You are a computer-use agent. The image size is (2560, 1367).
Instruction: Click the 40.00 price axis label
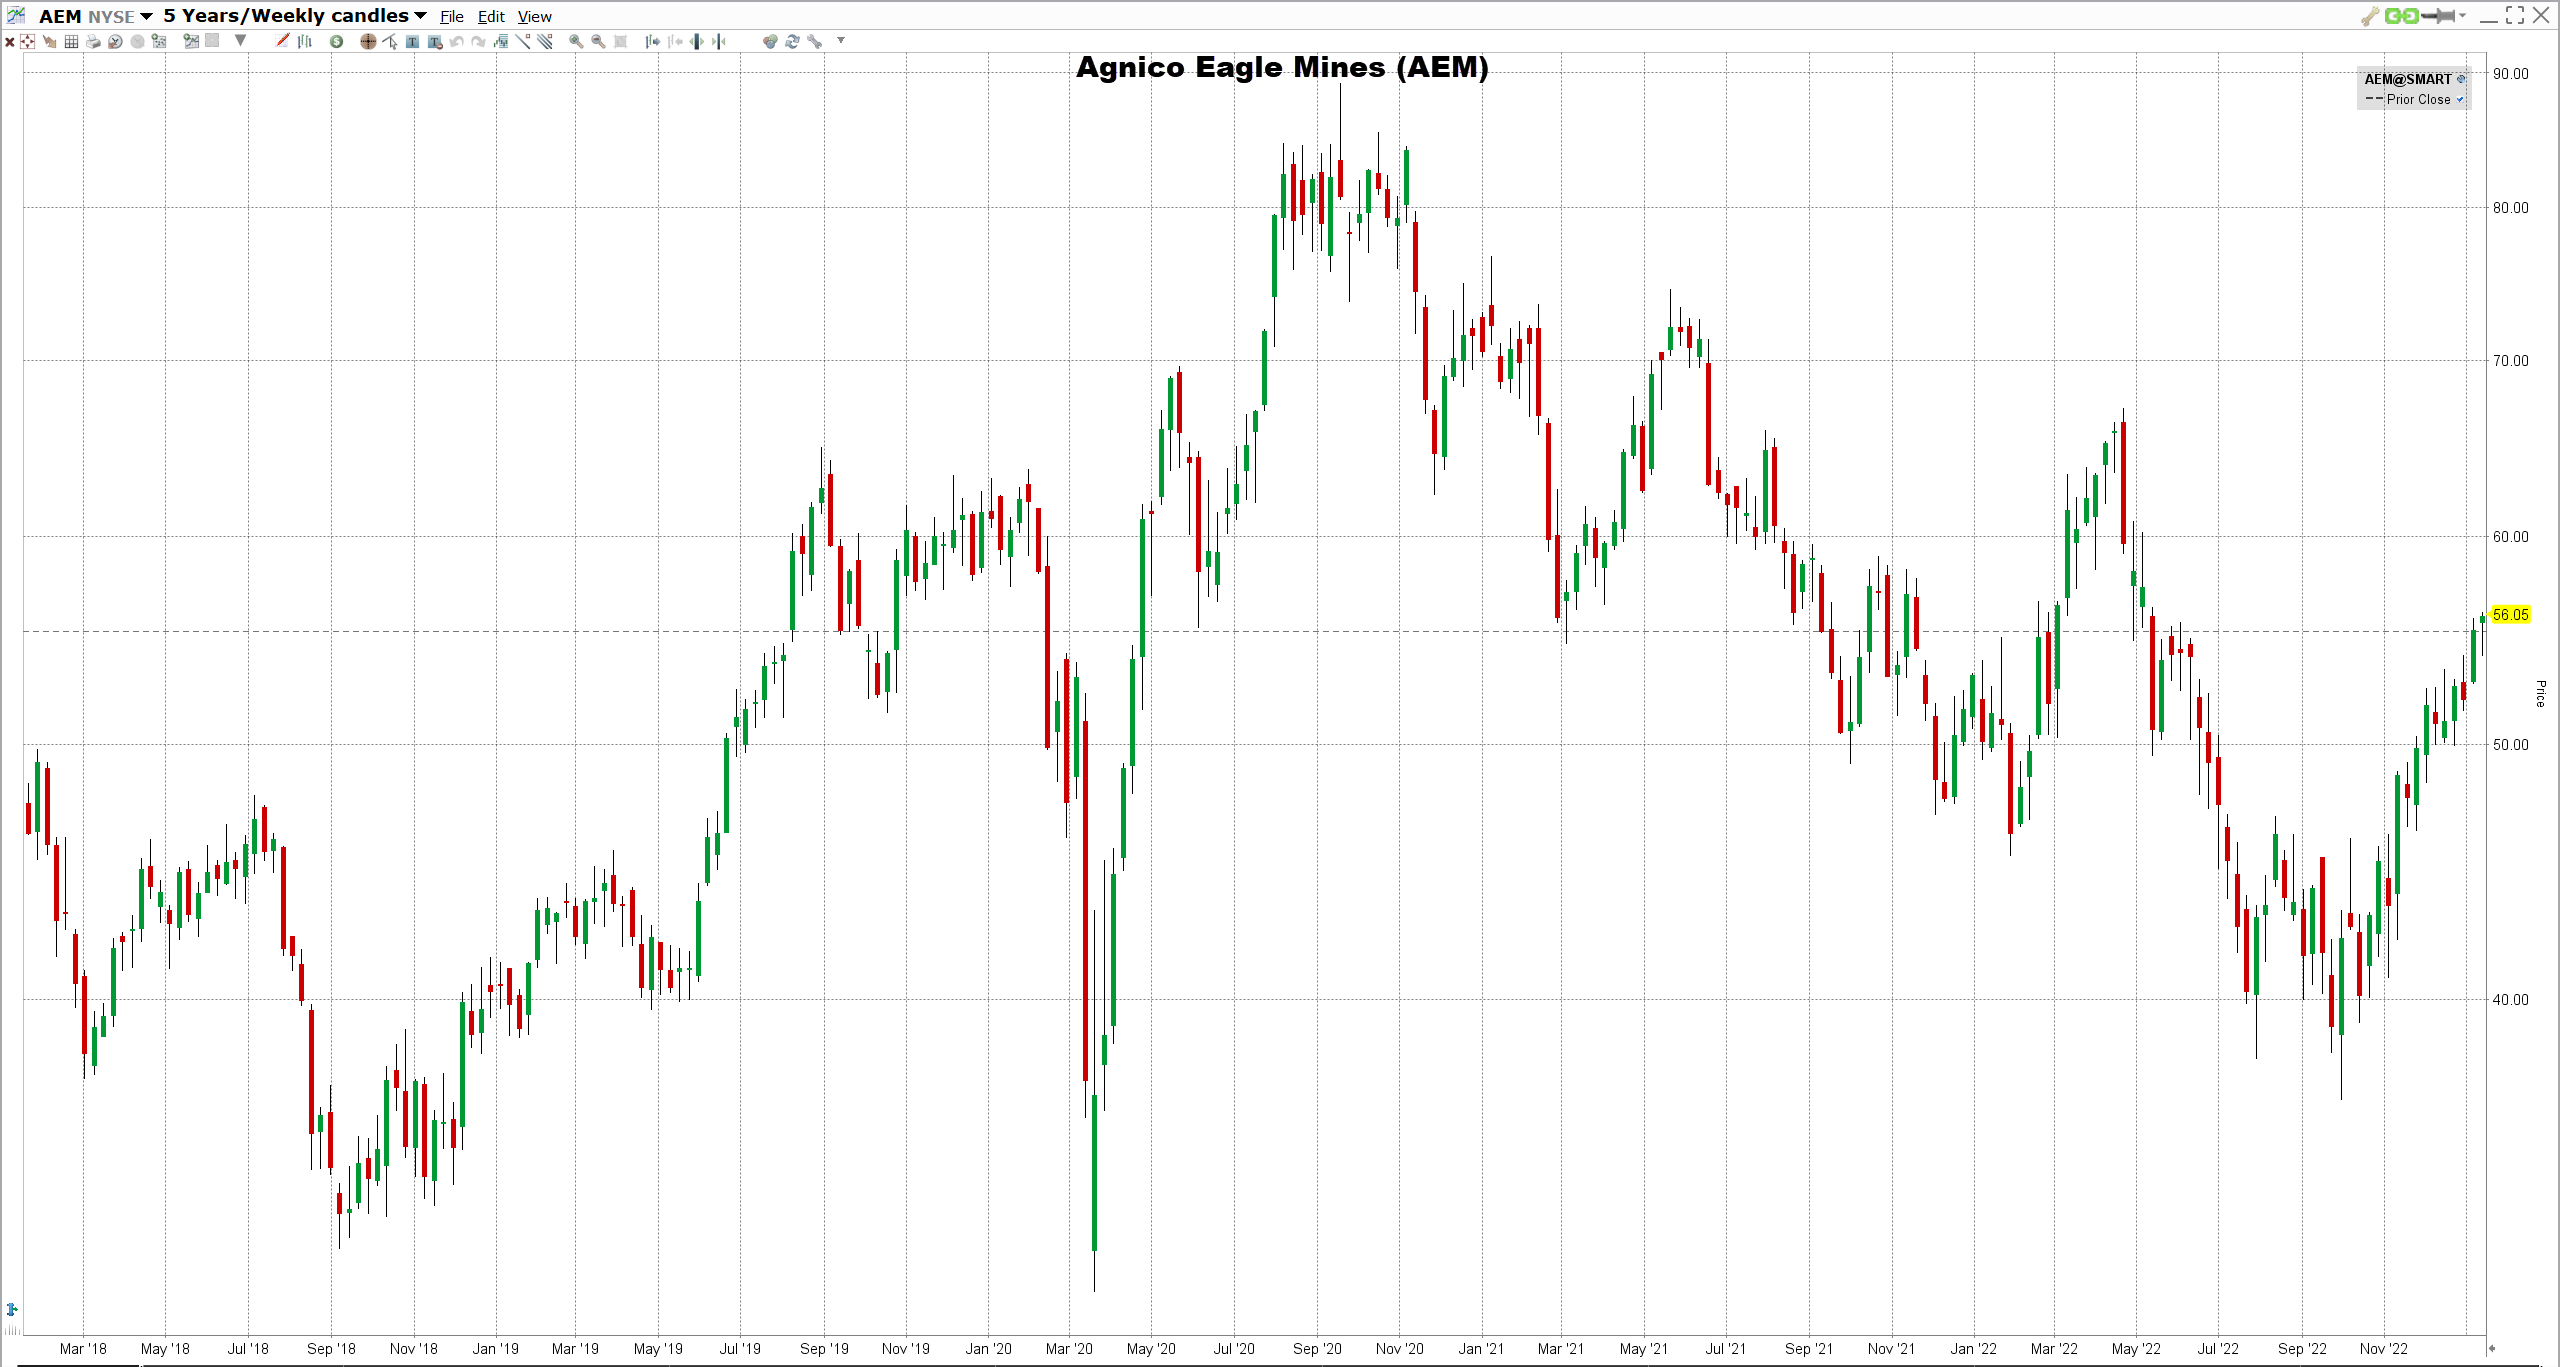(2511, 1000)
